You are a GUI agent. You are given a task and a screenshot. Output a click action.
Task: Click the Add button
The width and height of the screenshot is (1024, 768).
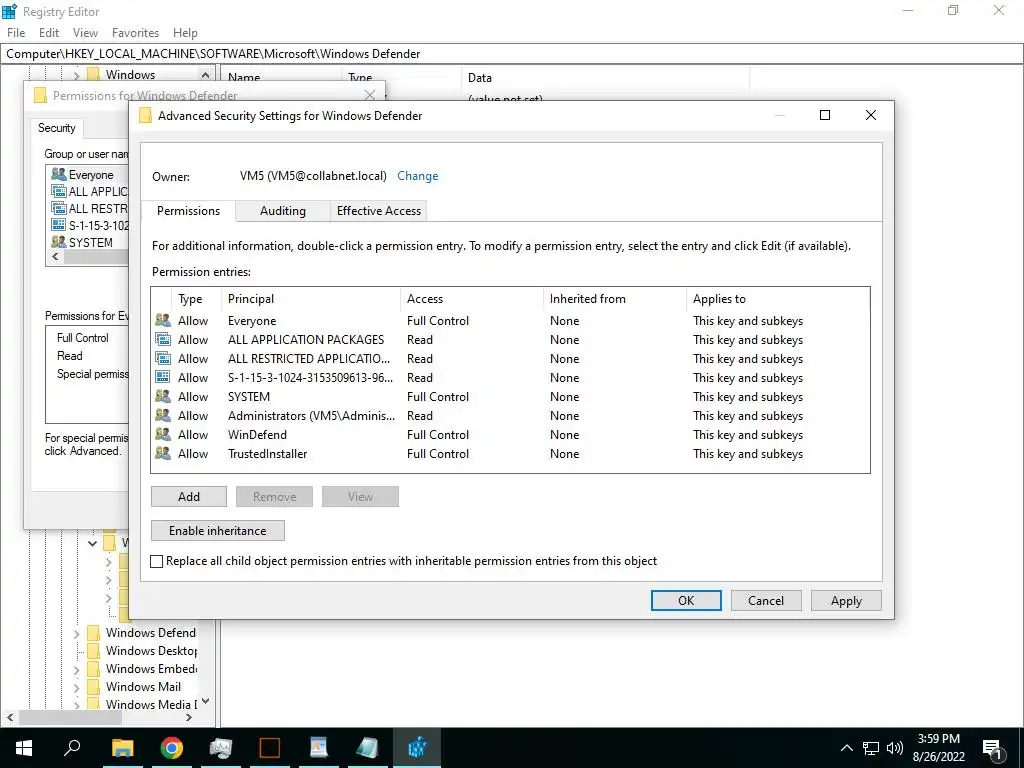(x=189, y=496)
